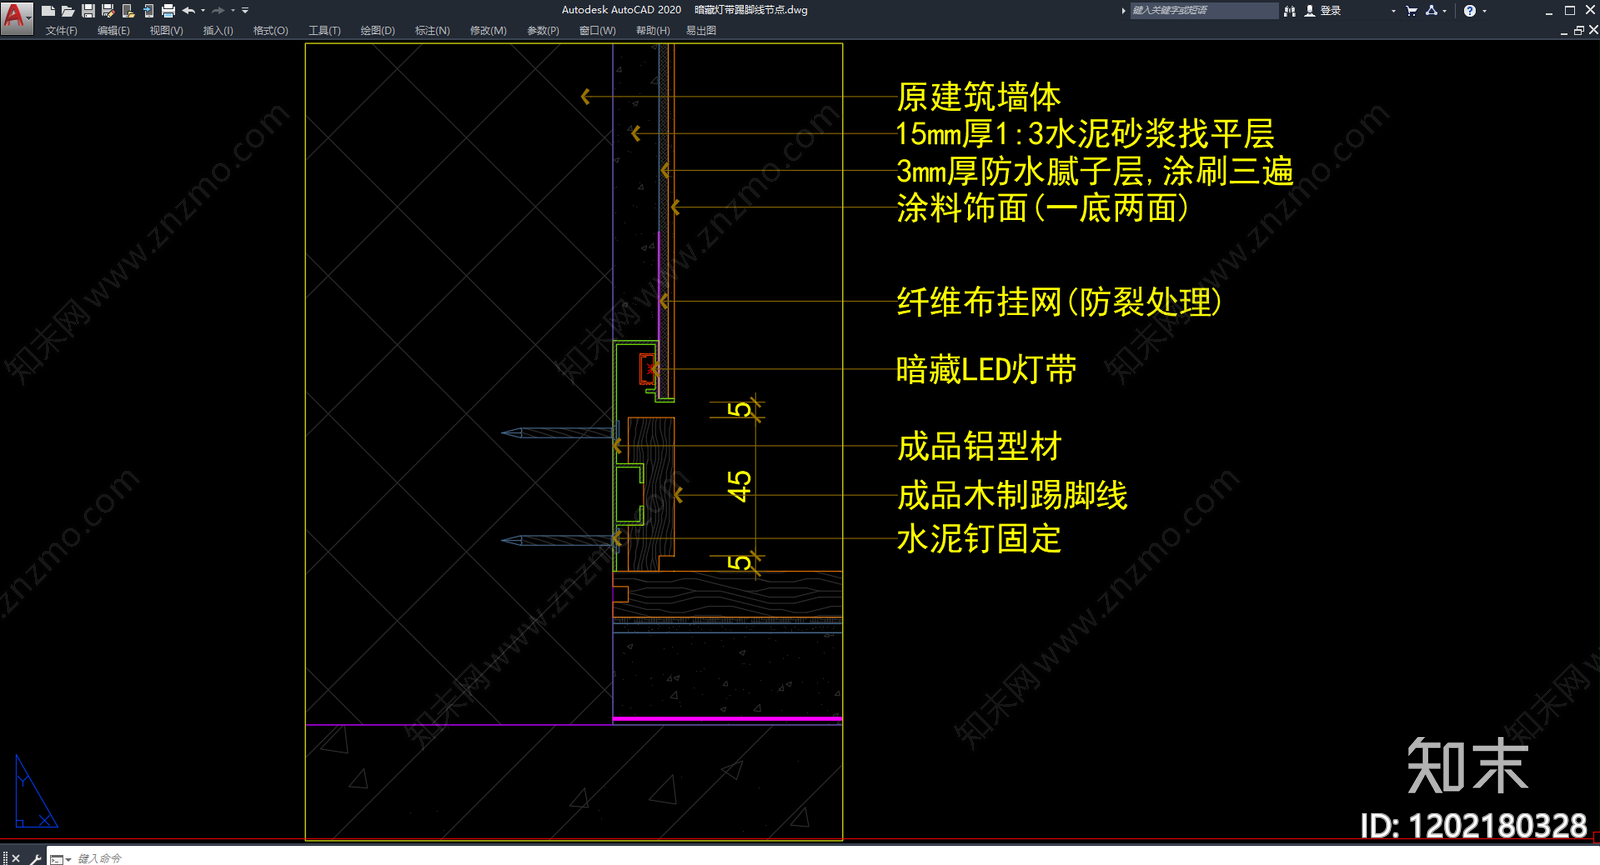Click the Redo arrow icon
Screen dimensions: 1600x865
click(218, 11)
